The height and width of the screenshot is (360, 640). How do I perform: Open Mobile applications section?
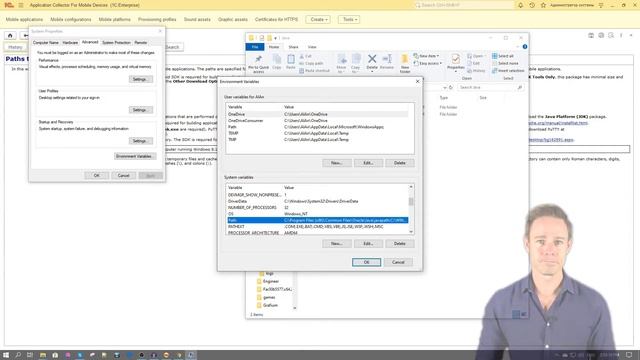[x=24, y=20]
